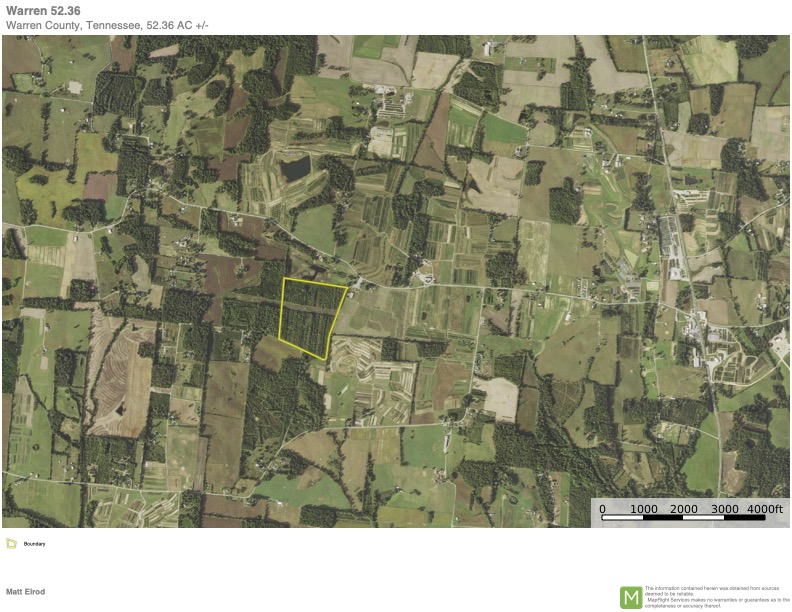
Task: Click the 4000ft label on the scale bar
Action: (x=765, y=509)
